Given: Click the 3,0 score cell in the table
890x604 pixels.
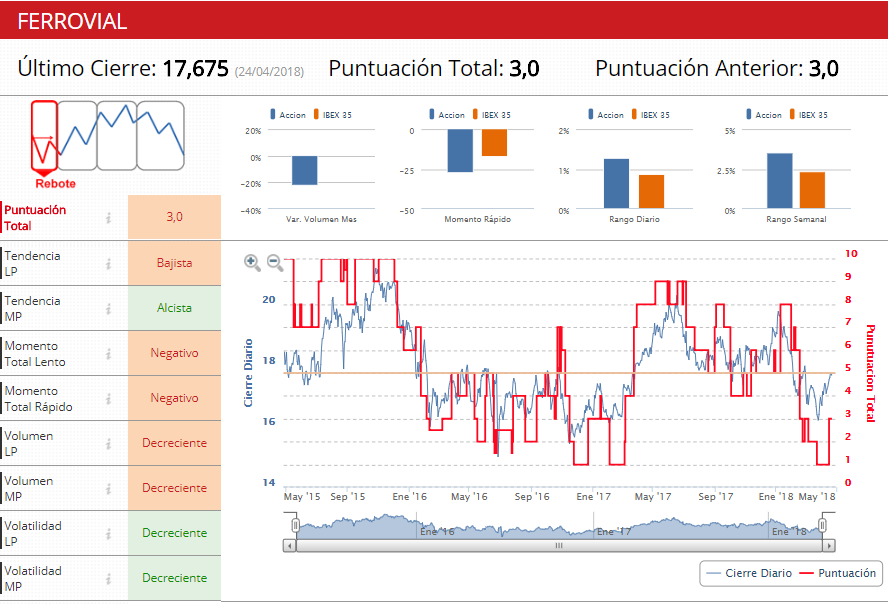Looking at the screenshot, I should [174, 217].
